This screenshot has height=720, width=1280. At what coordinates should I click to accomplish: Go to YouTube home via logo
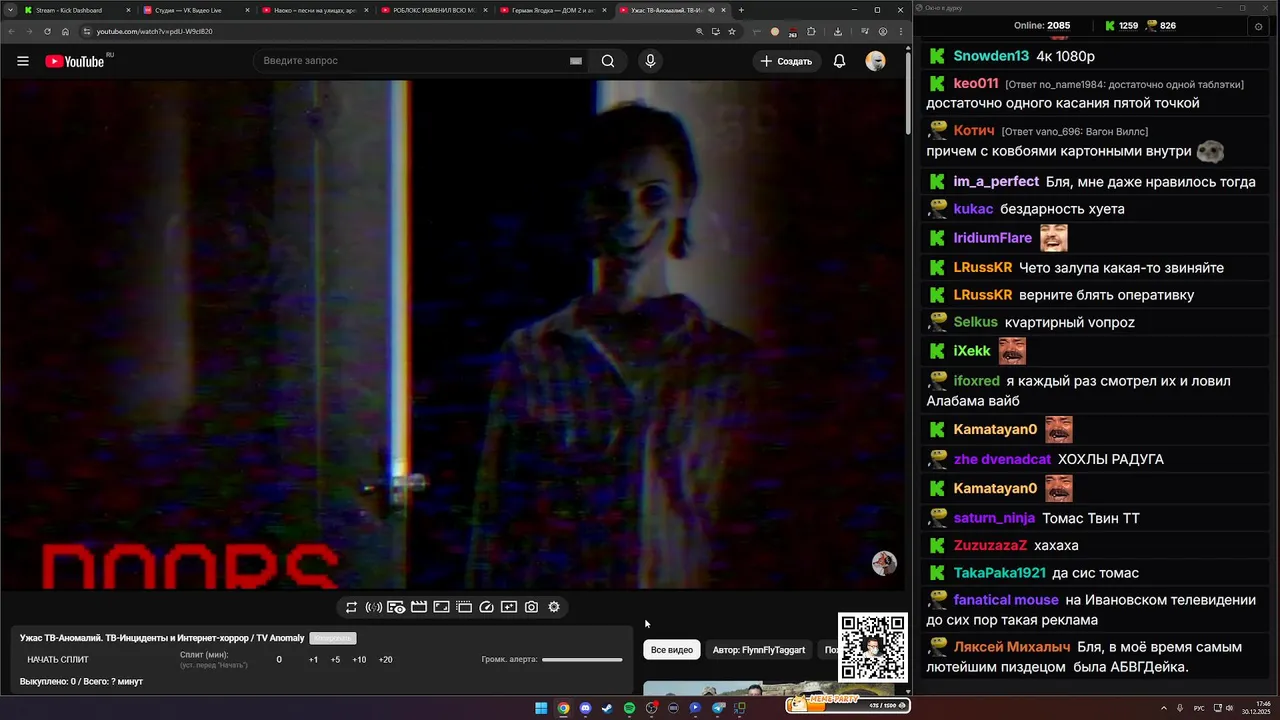[x=75, y=61]
